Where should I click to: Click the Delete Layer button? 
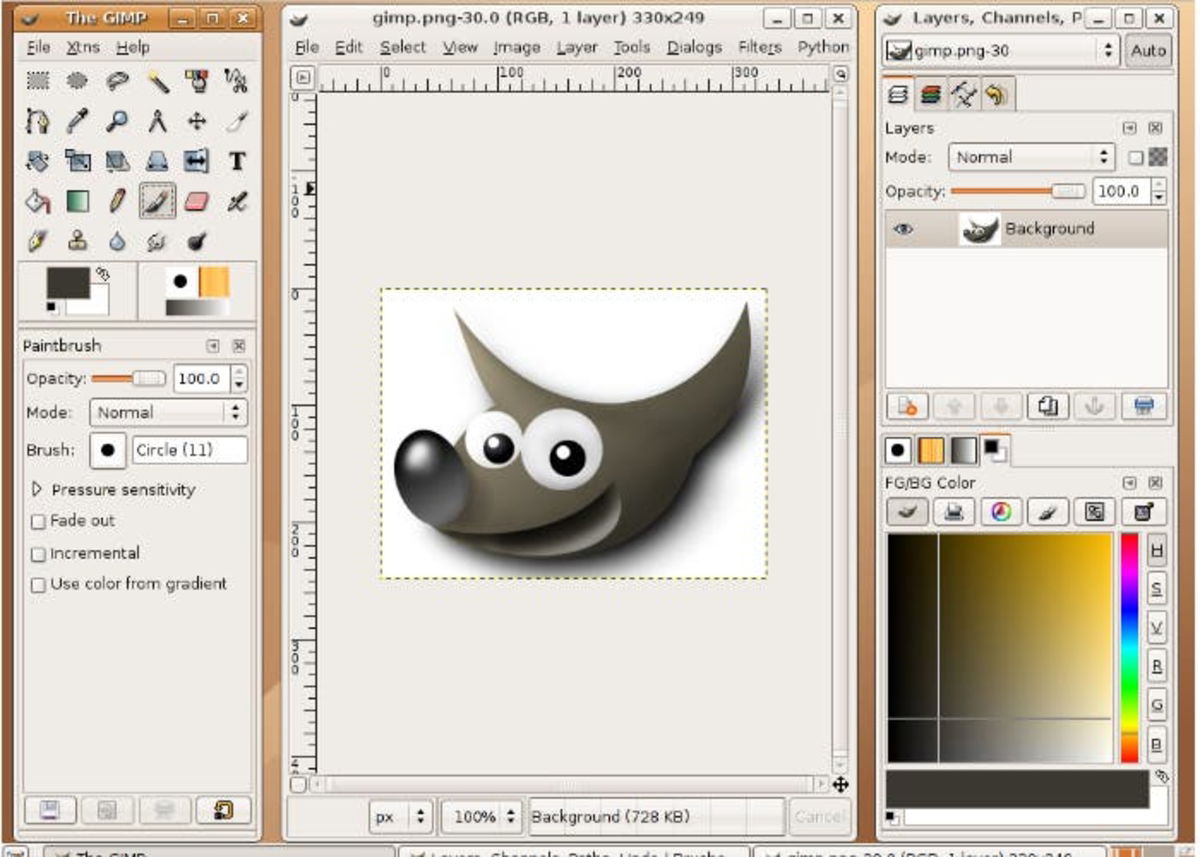pos(1144,406)
